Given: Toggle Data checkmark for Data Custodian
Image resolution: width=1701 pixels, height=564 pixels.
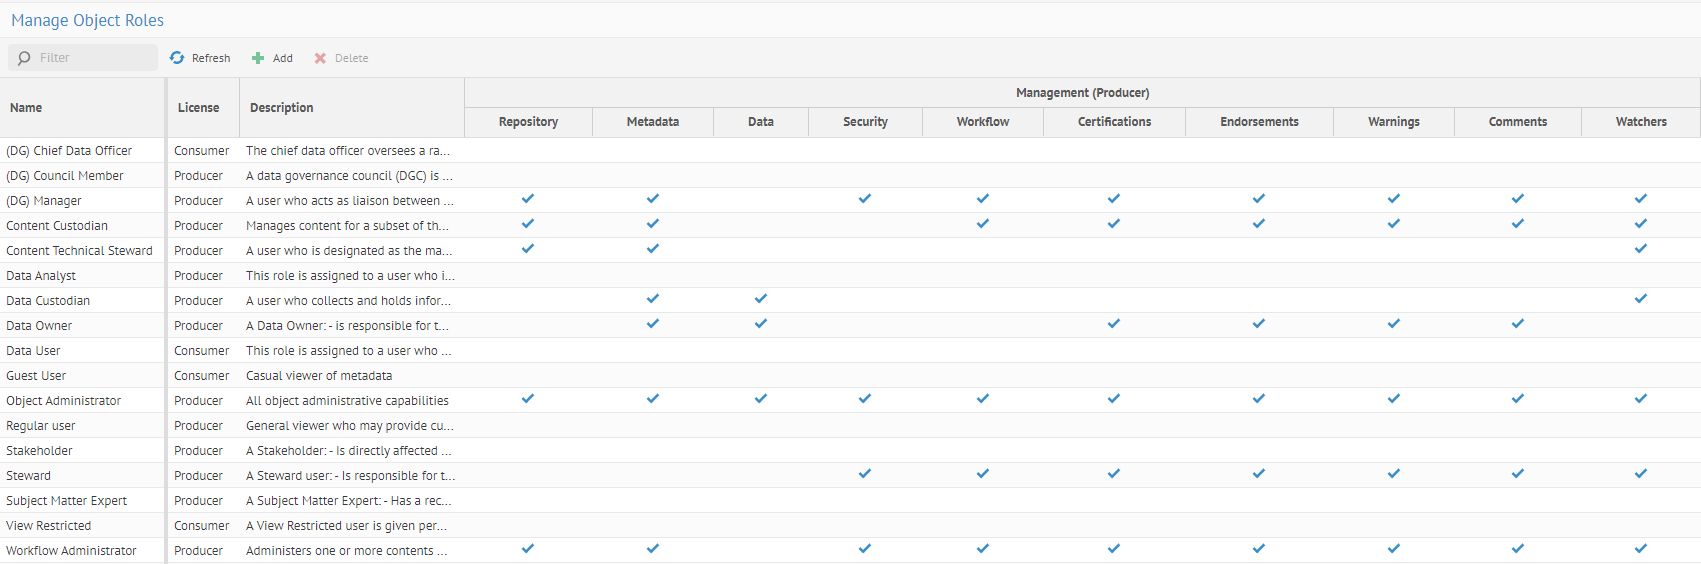Looking at the screenshot, I should 761,299.
